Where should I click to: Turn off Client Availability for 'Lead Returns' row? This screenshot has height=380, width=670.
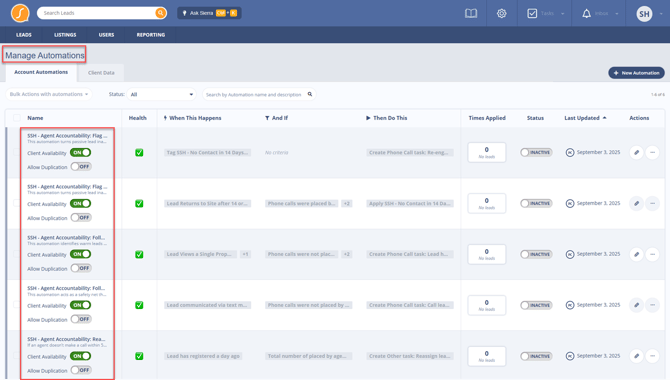click(x=80, y=203)
